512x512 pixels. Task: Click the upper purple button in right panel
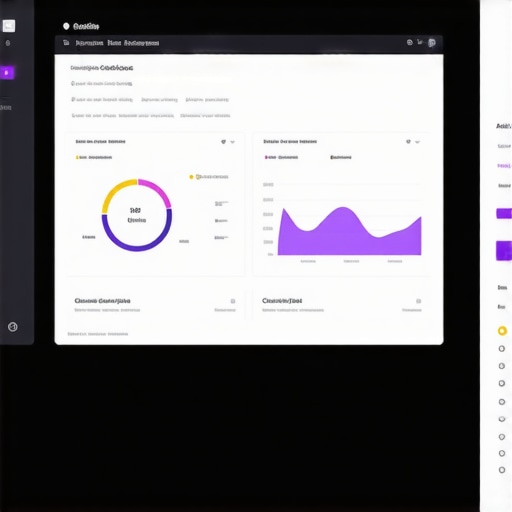504,213
